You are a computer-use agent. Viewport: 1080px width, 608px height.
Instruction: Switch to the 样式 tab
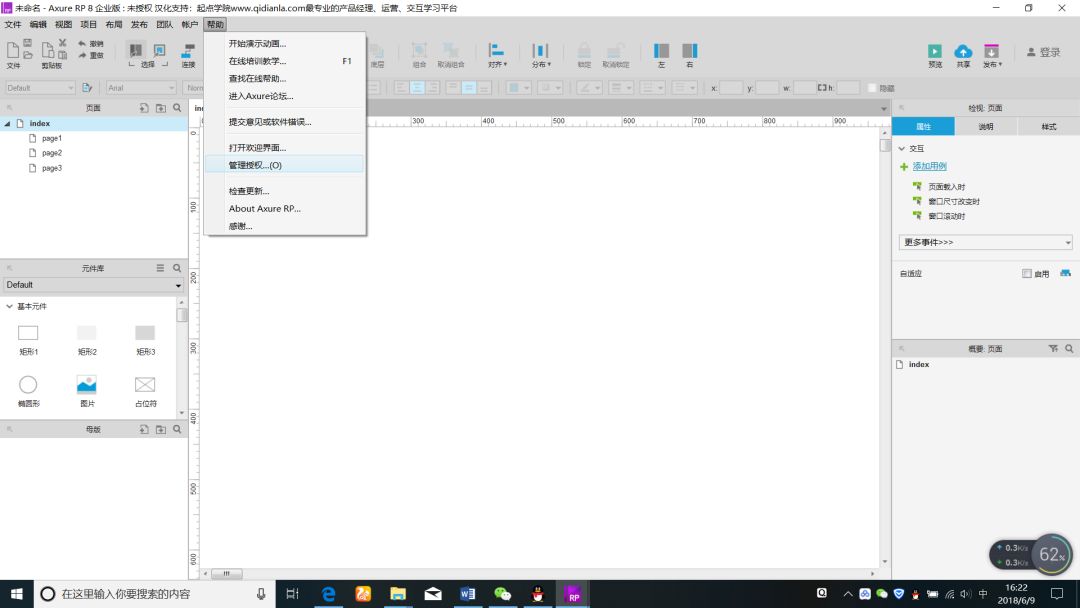tap(1048, 127)
